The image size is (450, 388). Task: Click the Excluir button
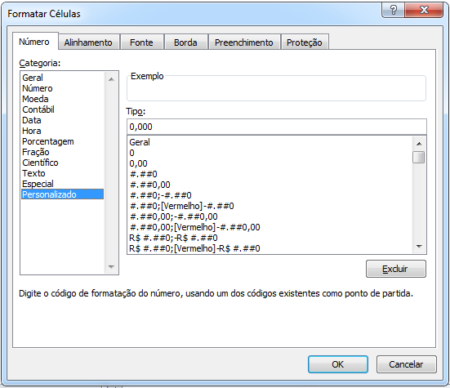point(396,269)
